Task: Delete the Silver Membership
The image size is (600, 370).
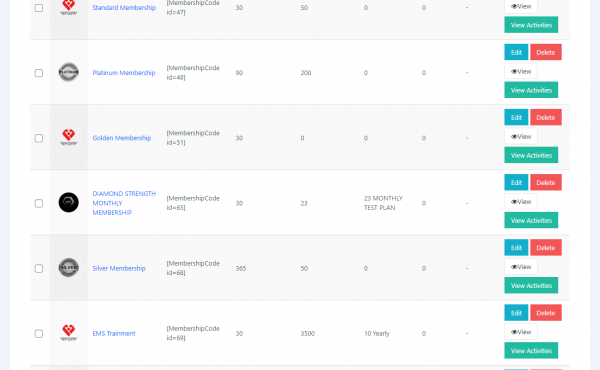Action: click(x=546, y=247)
